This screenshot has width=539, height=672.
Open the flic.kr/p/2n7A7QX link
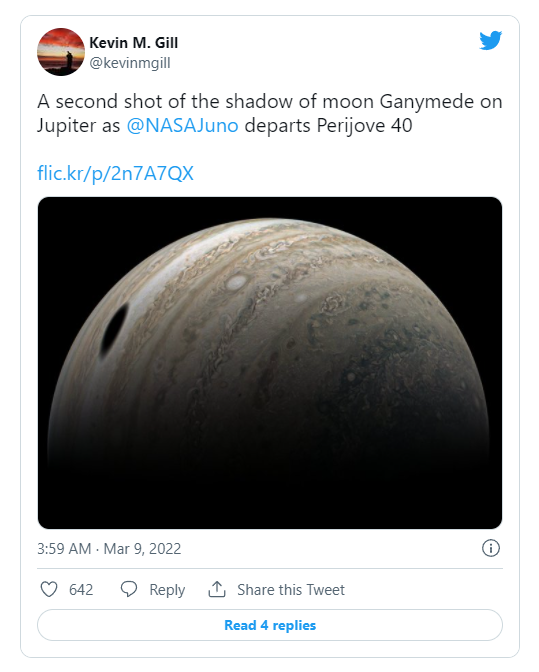[116, 174]
